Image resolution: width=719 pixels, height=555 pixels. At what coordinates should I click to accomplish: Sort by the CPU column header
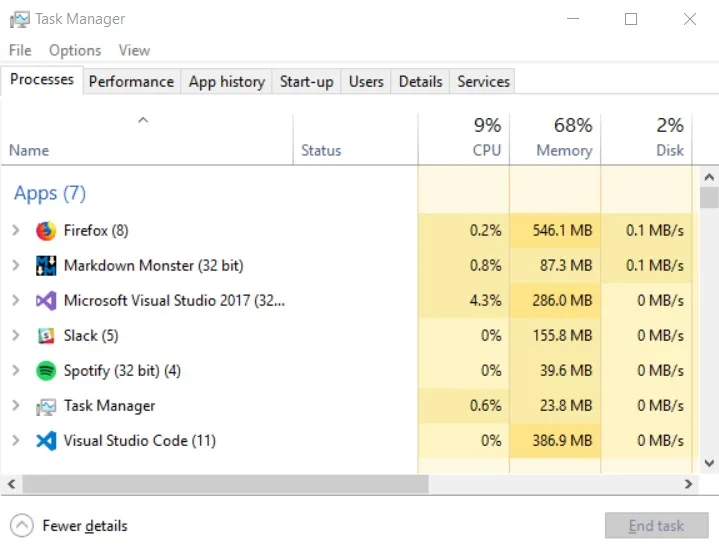point(464,139)
